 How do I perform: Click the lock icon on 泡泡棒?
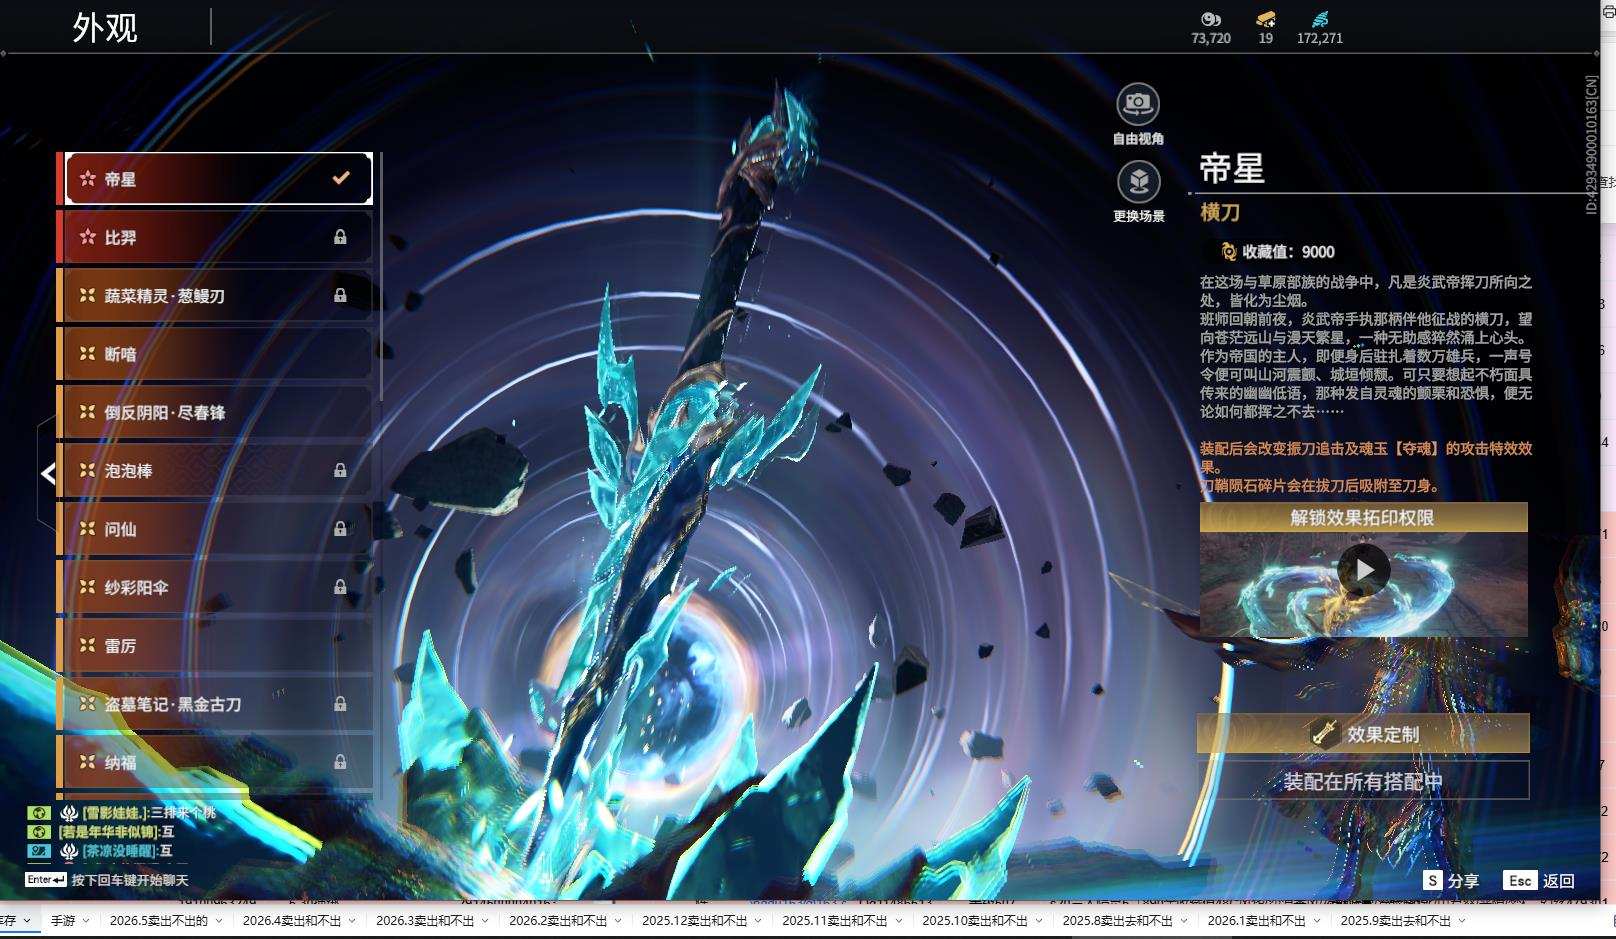[340, 470]
